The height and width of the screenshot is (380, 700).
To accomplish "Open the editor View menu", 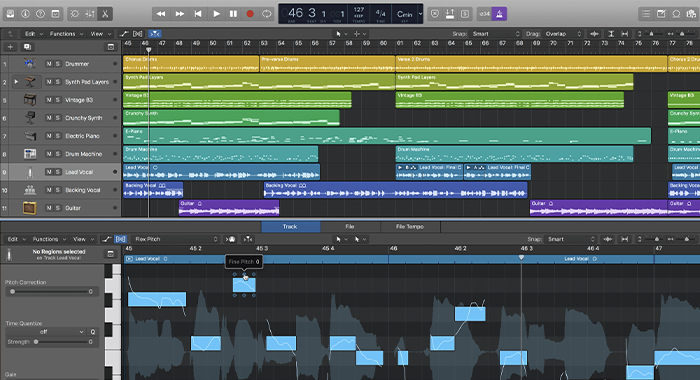I will (x=83, y=239).
